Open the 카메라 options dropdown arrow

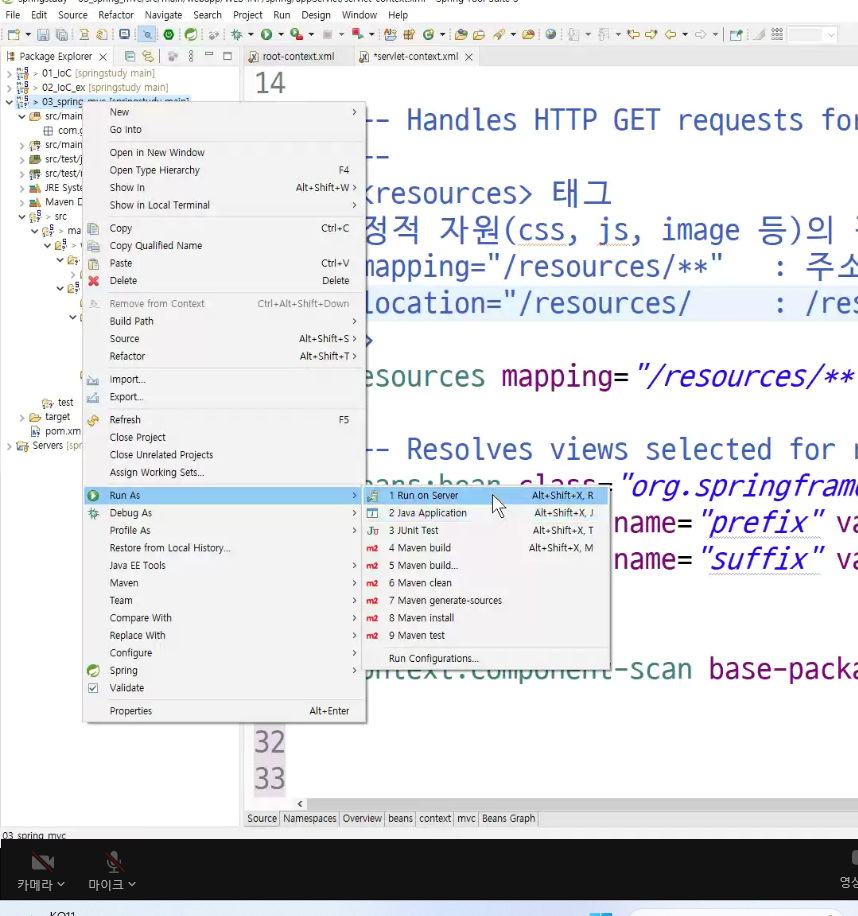tap(61, 884)
